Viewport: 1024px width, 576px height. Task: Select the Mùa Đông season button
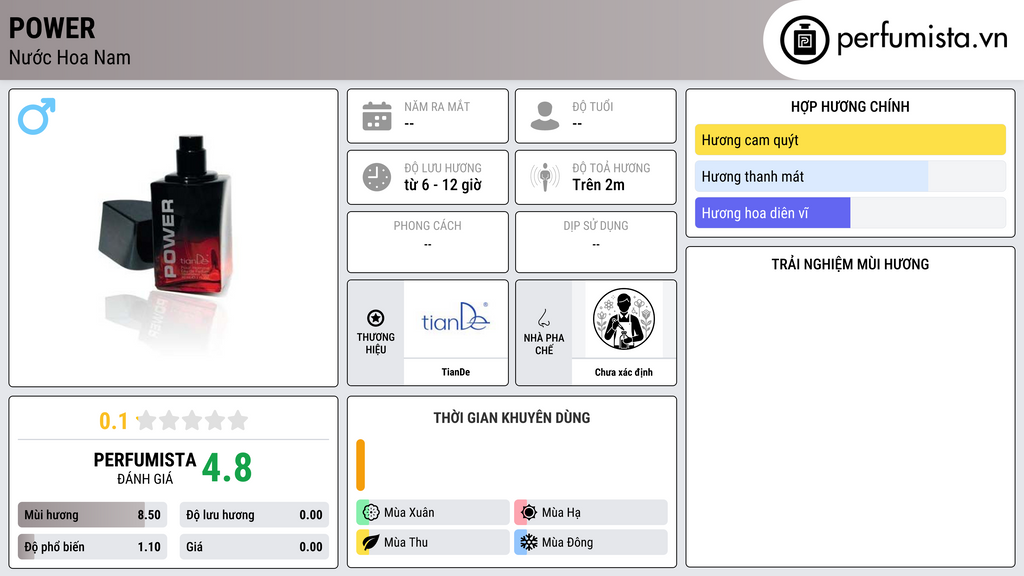tap(591, 542)
